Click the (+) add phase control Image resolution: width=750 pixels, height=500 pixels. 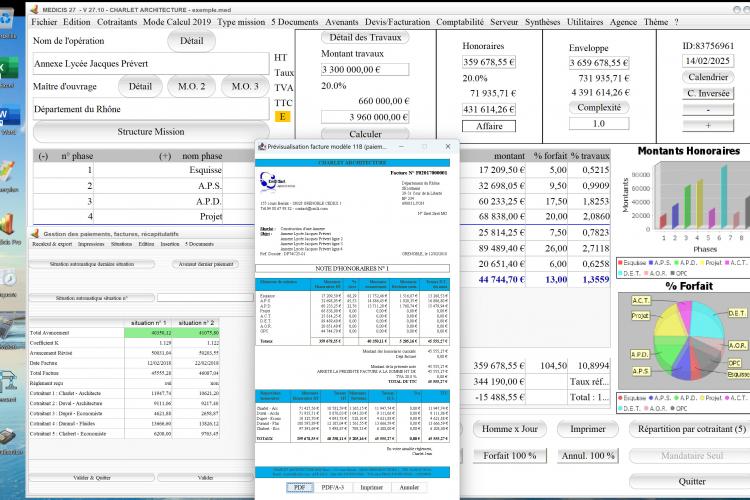tap(165, 156)
